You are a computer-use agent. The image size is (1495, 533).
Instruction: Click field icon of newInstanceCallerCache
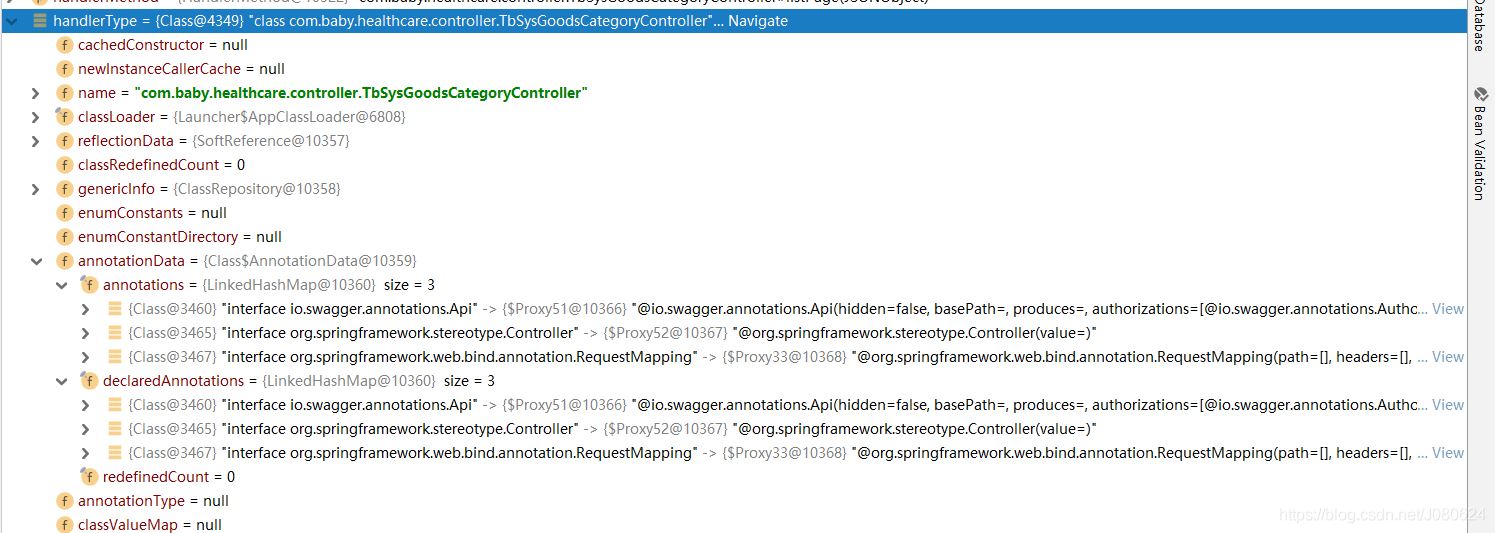click(65, 69)
